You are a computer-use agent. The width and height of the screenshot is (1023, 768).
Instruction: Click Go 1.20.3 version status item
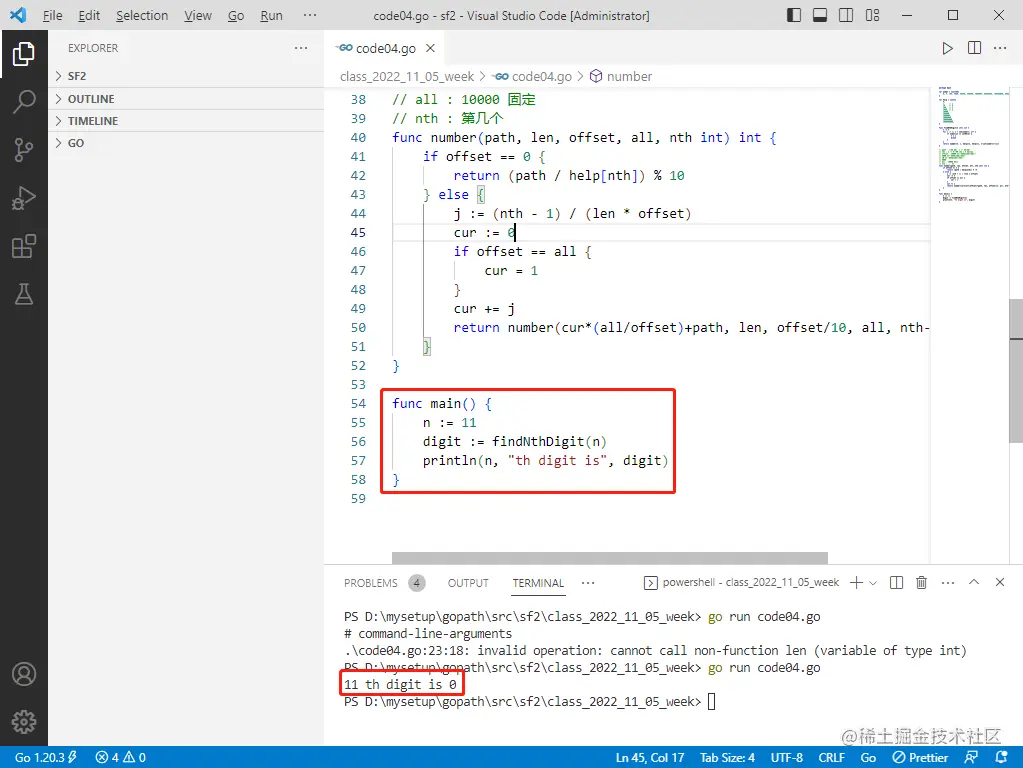[46, 758]
